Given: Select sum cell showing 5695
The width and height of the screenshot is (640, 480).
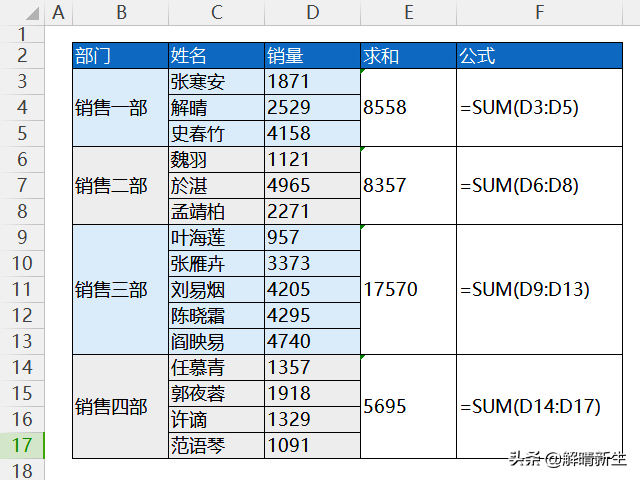Looking at the screenshot, I should click(x=409, y=407).
